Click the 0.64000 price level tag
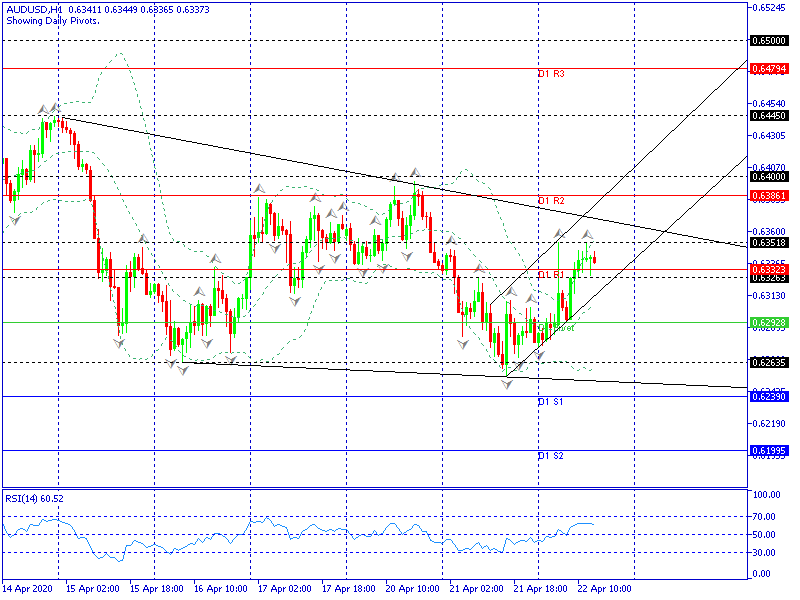This screenshot has width=800, height=600. (767, 176)
